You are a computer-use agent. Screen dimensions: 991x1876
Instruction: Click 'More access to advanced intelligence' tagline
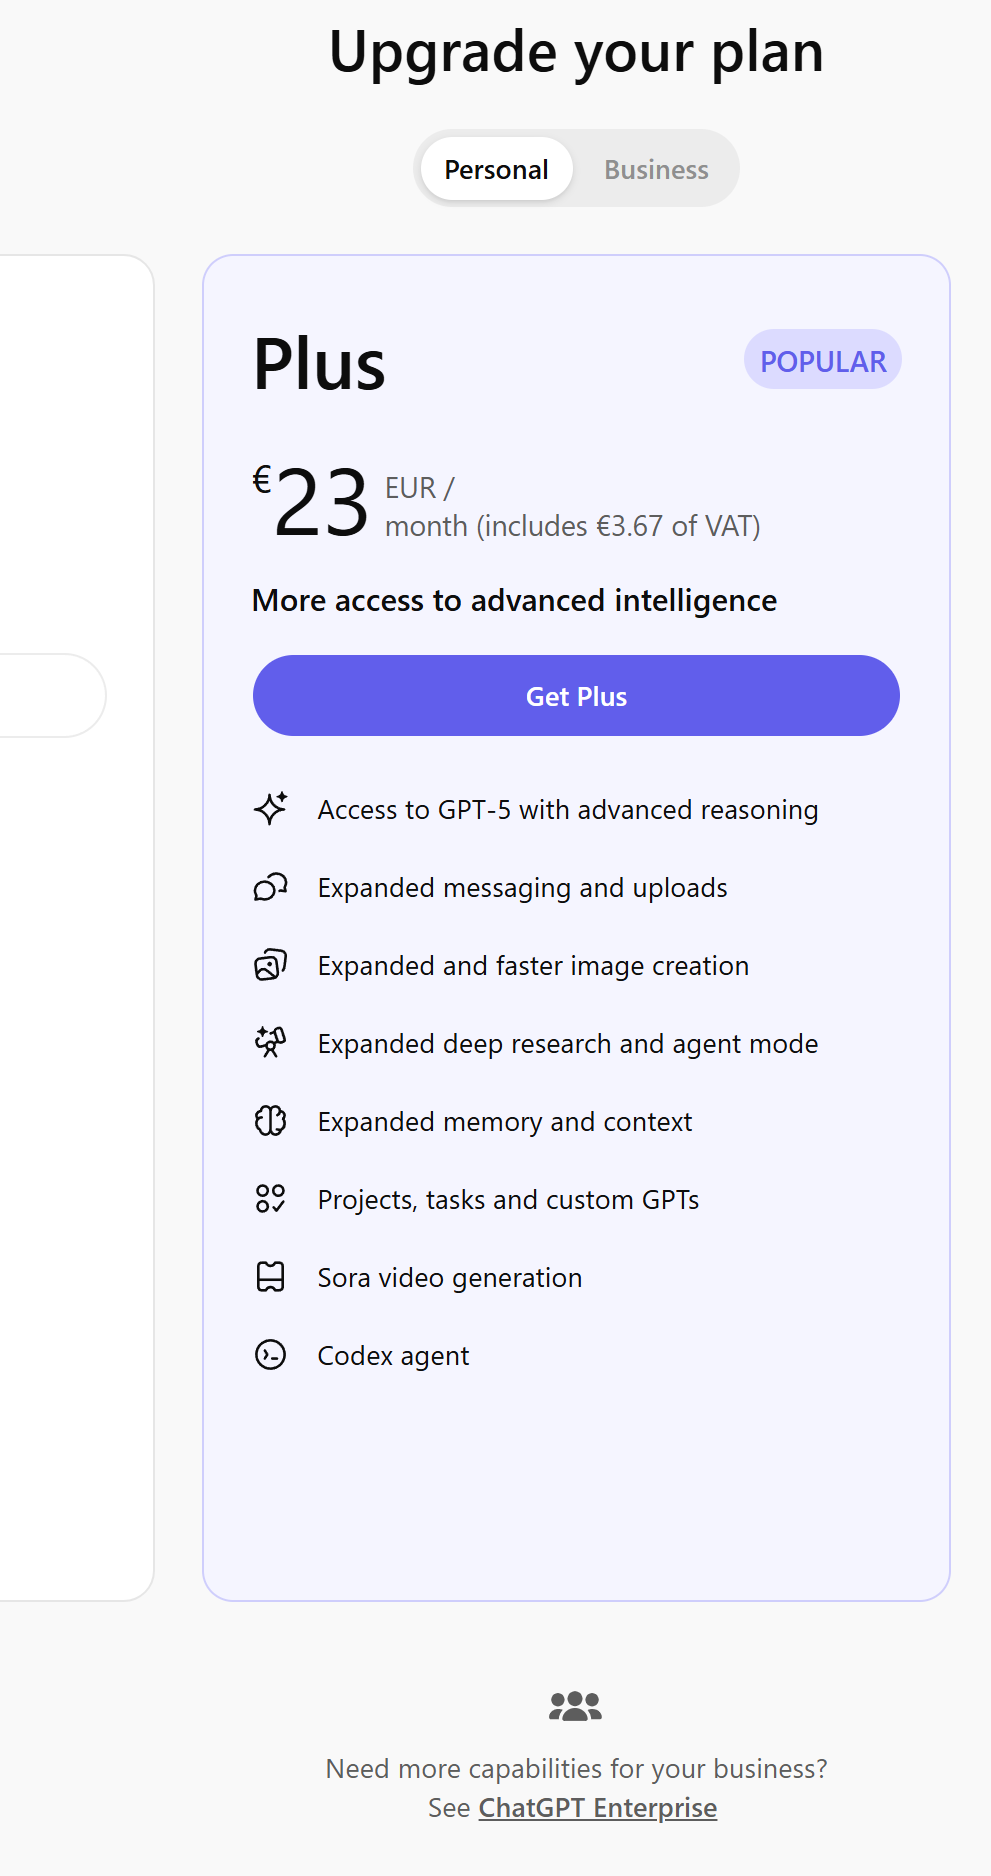(514, 600)
